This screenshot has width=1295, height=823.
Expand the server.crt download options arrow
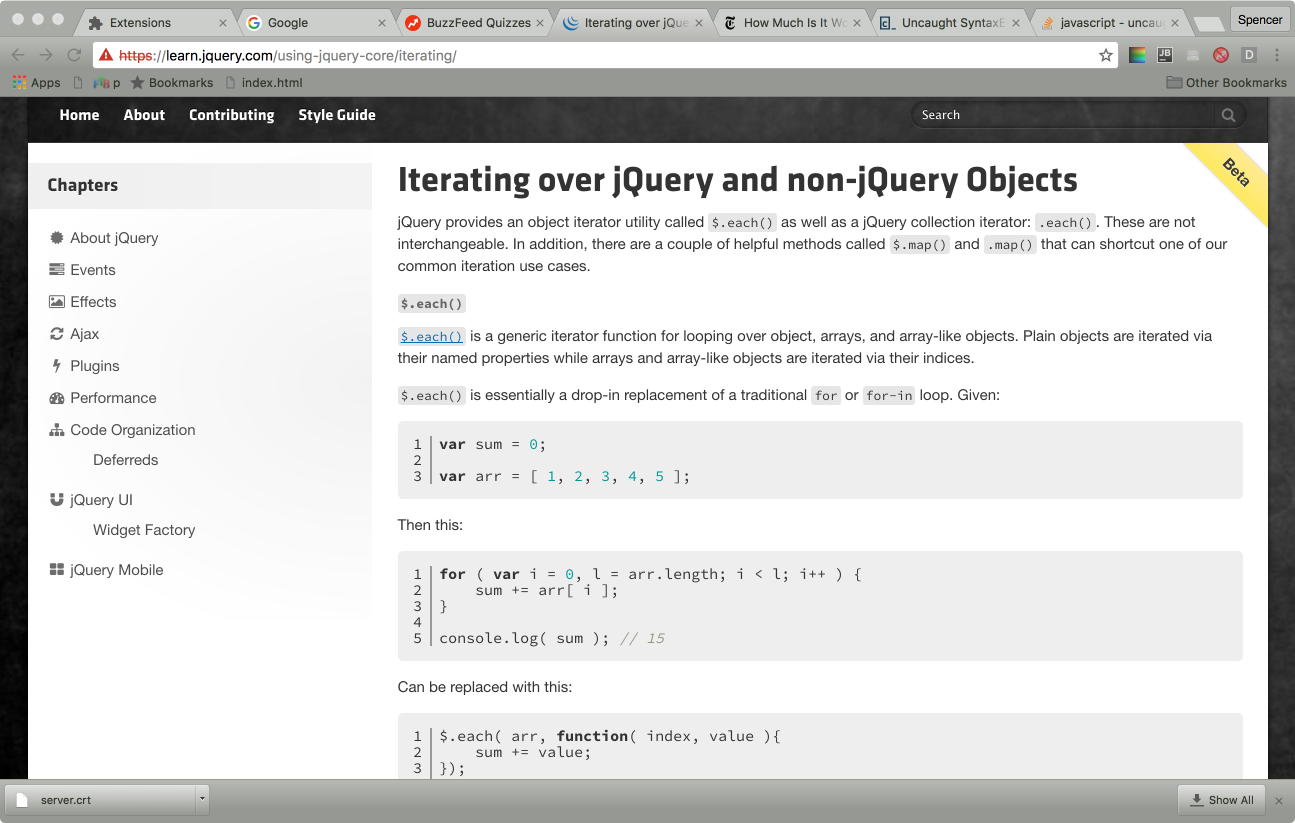pos(202,799)
